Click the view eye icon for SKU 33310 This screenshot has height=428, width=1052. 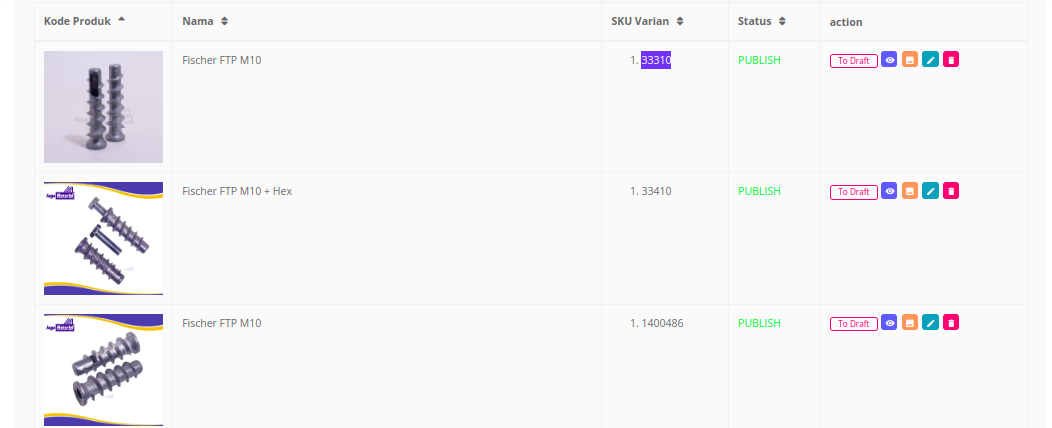[889, 60]
